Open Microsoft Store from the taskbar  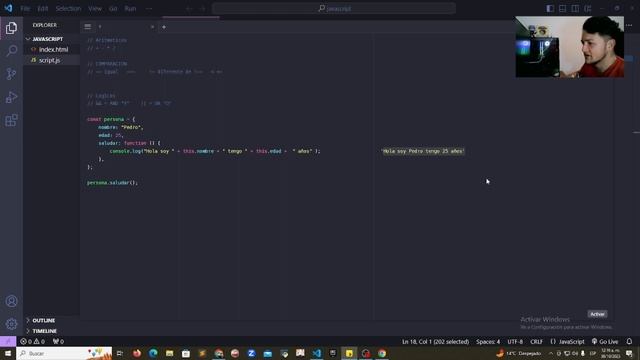pyautogui.click(x=186, y=353)
